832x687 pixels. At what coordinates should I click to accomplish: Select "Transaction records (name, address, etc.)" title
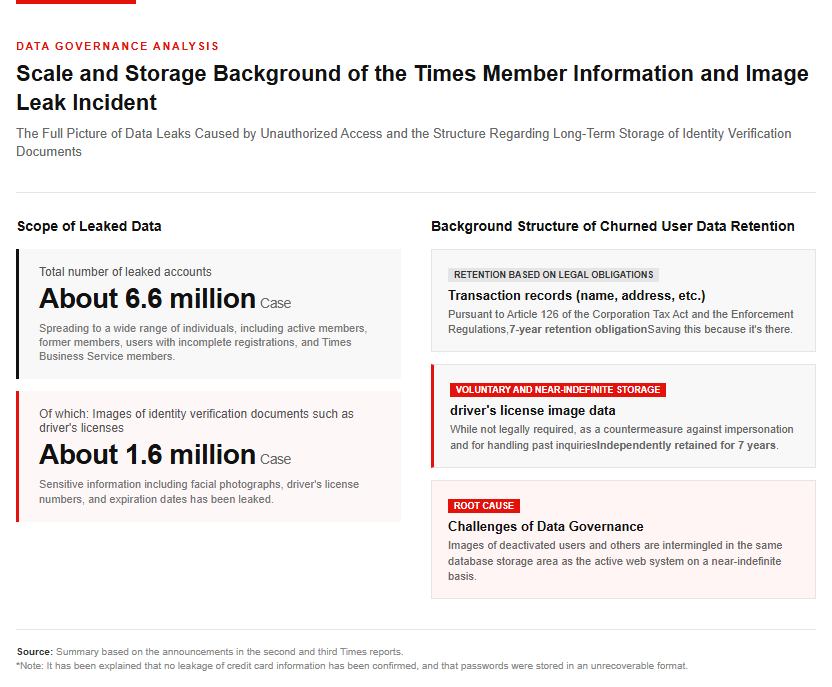click(x=577, y=295)
